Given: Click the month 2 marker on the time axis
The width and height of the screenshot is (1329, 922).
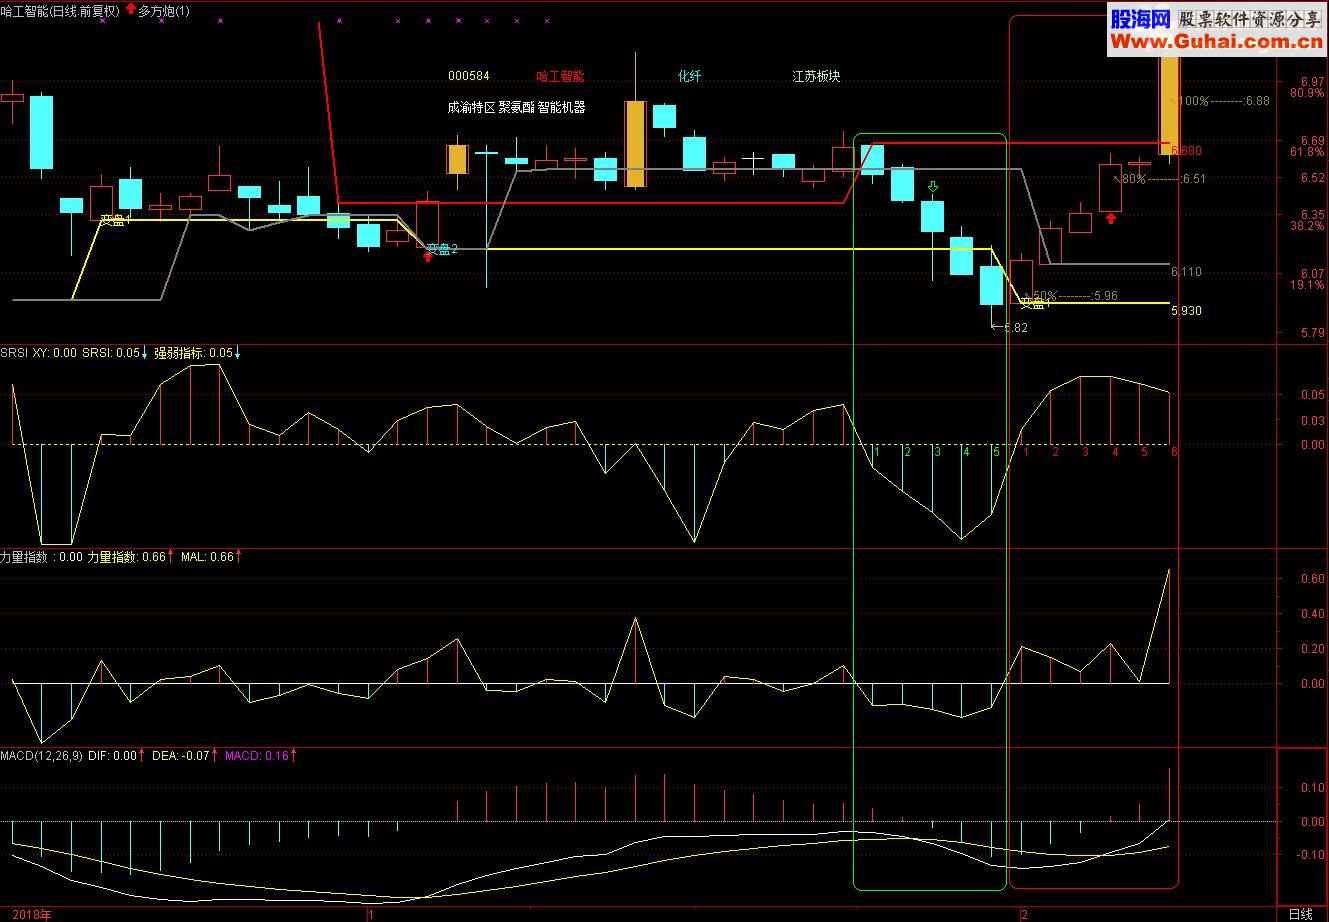Looking at the screenshot, I should click(1024, 914).
